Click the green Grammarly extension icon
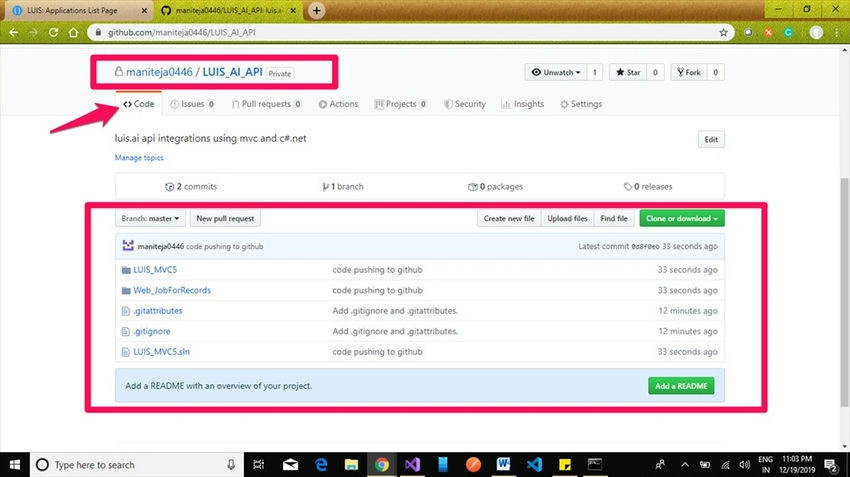The image size is (850, 477). tap(788, 33)
